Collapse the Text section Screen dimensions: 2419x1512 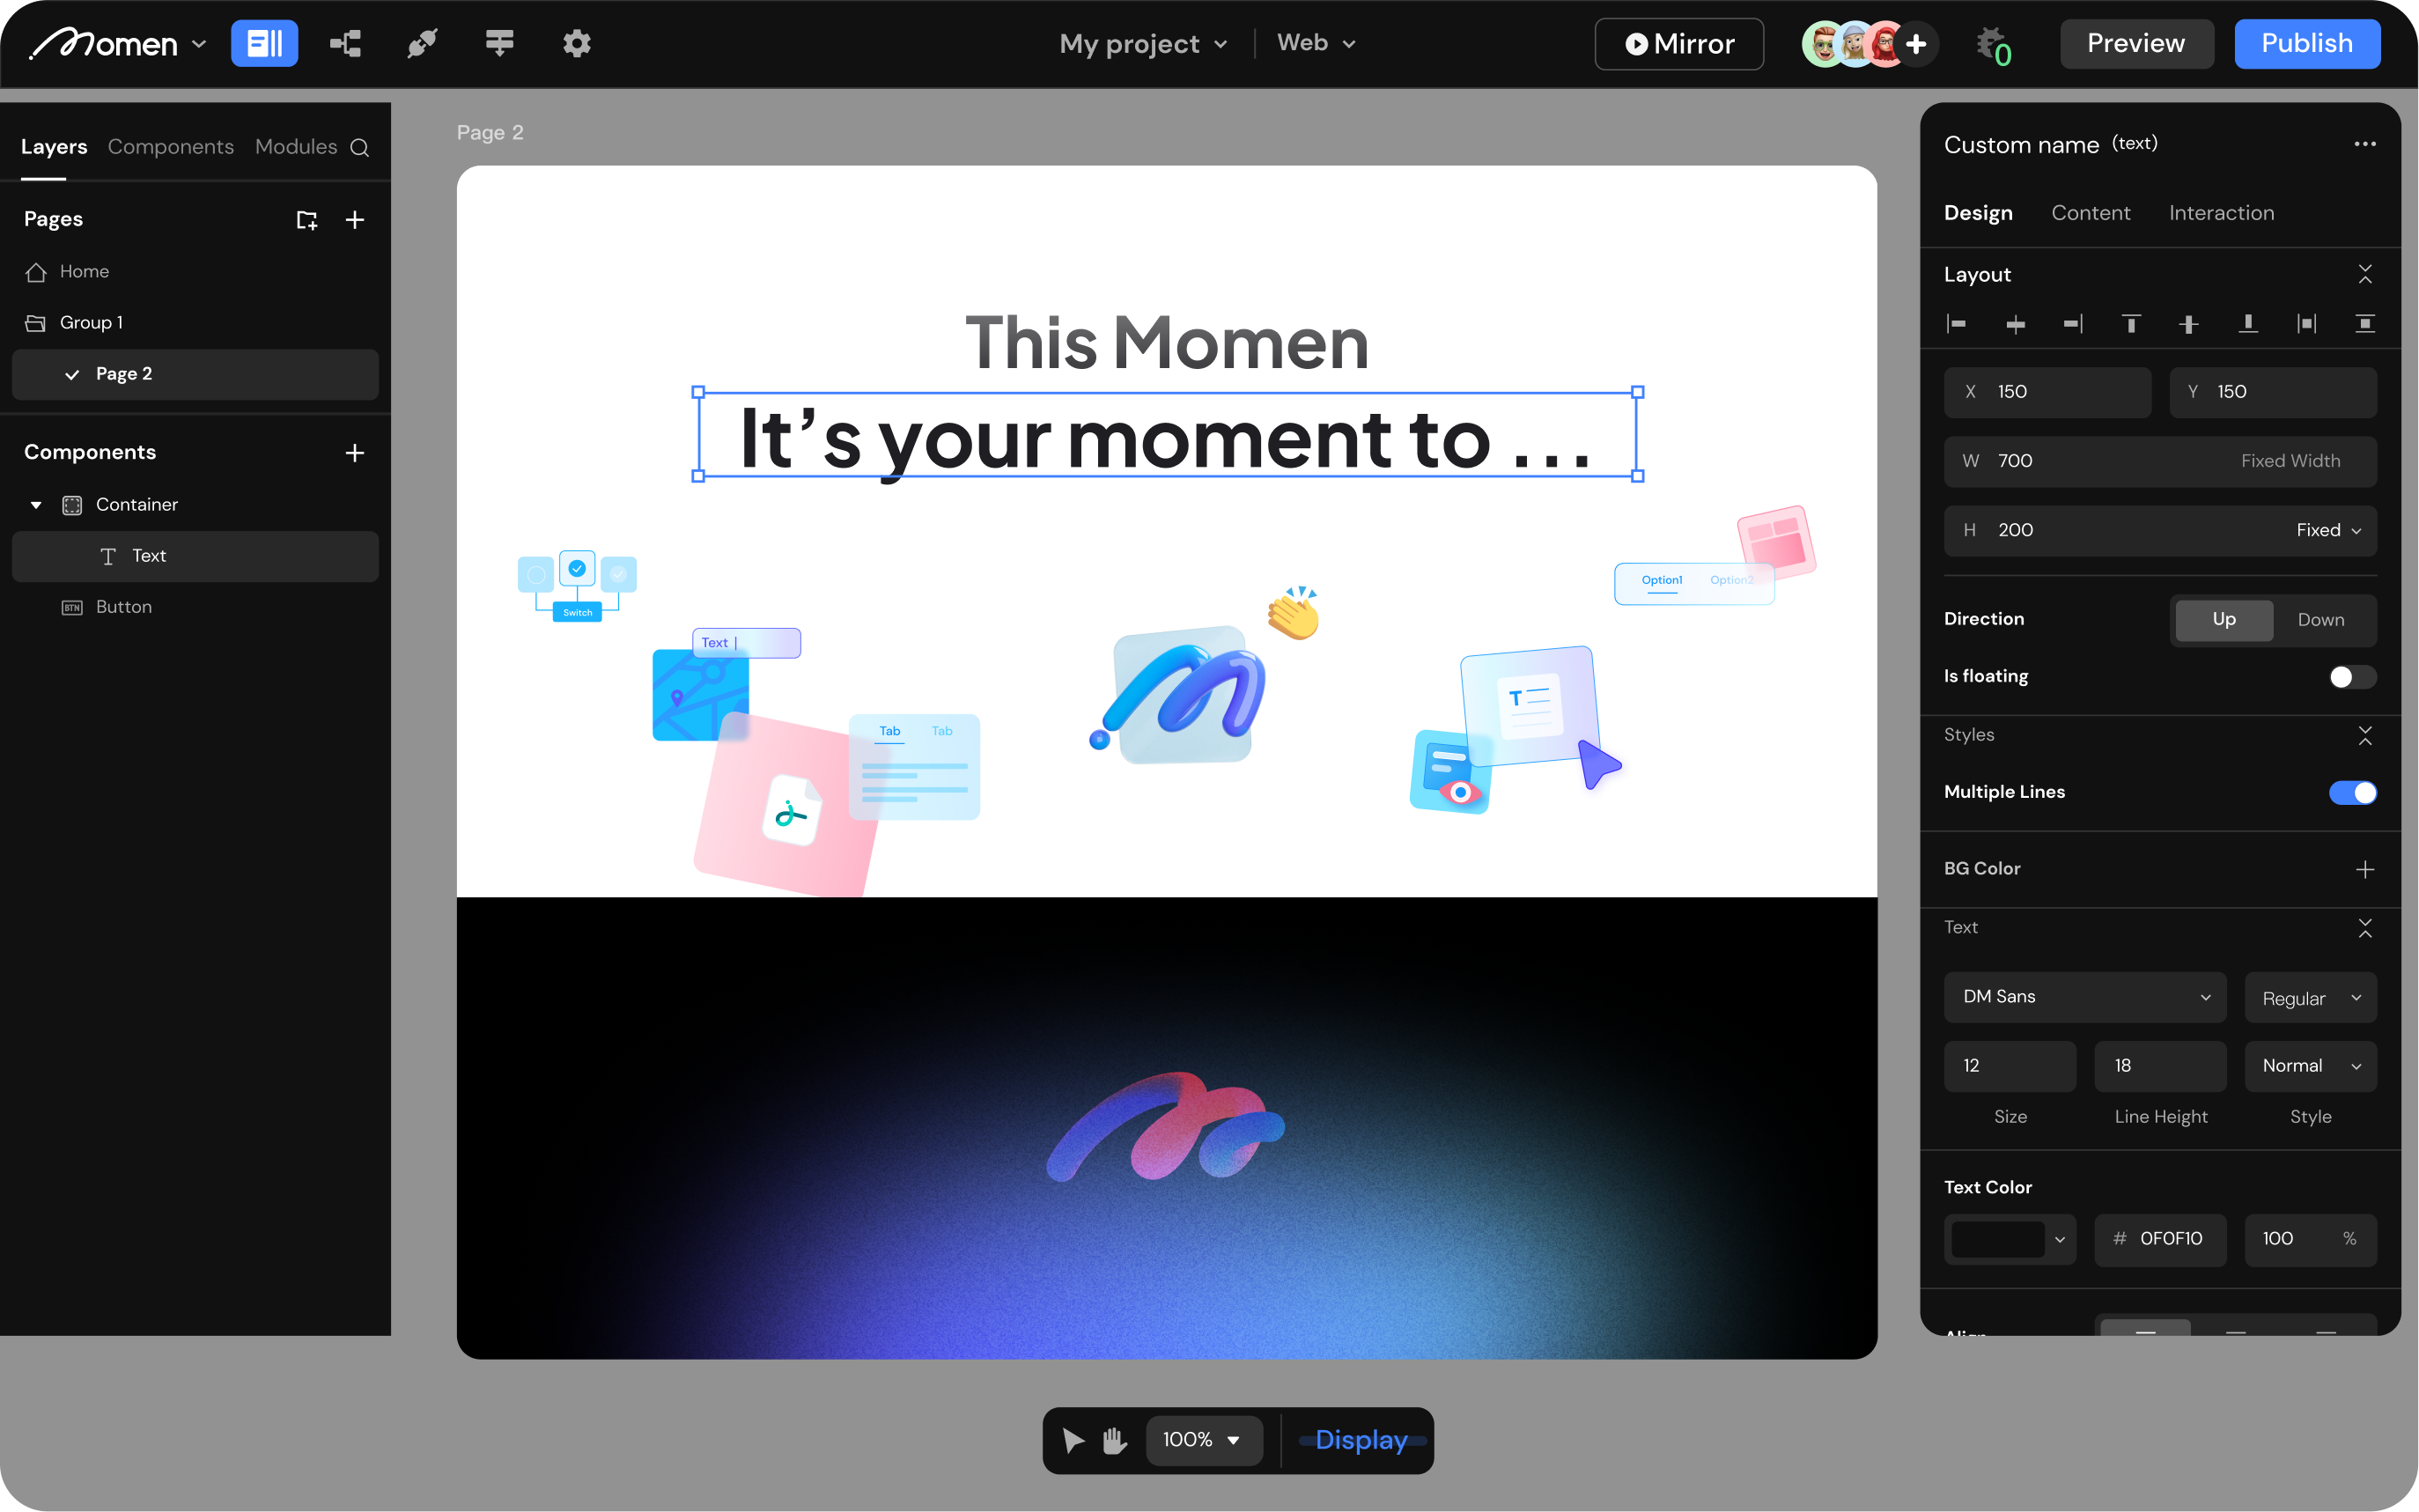tap(2365, 929)
